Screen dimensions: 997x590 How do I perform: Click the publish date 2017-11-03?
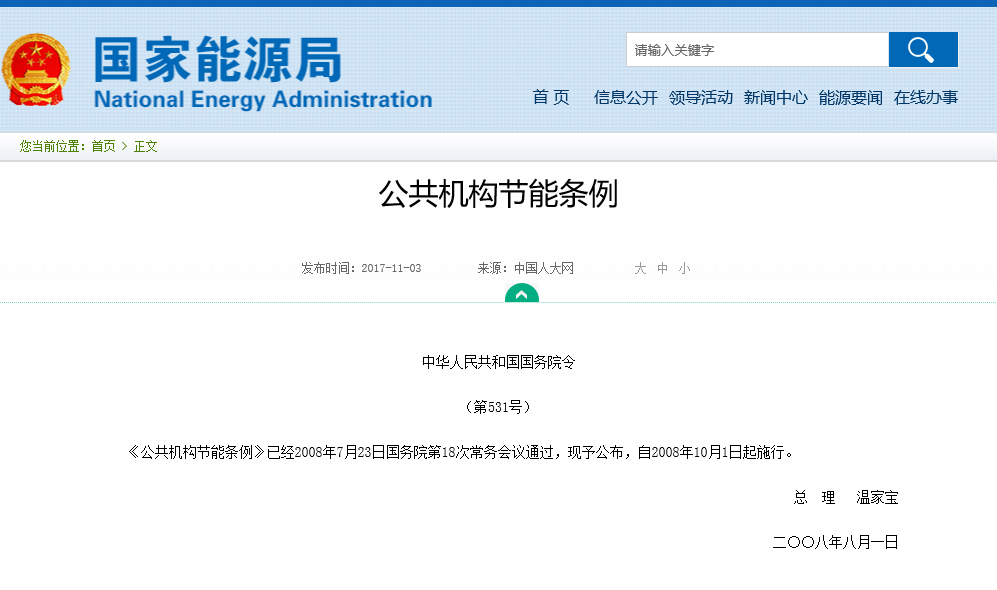pos(391,269)
